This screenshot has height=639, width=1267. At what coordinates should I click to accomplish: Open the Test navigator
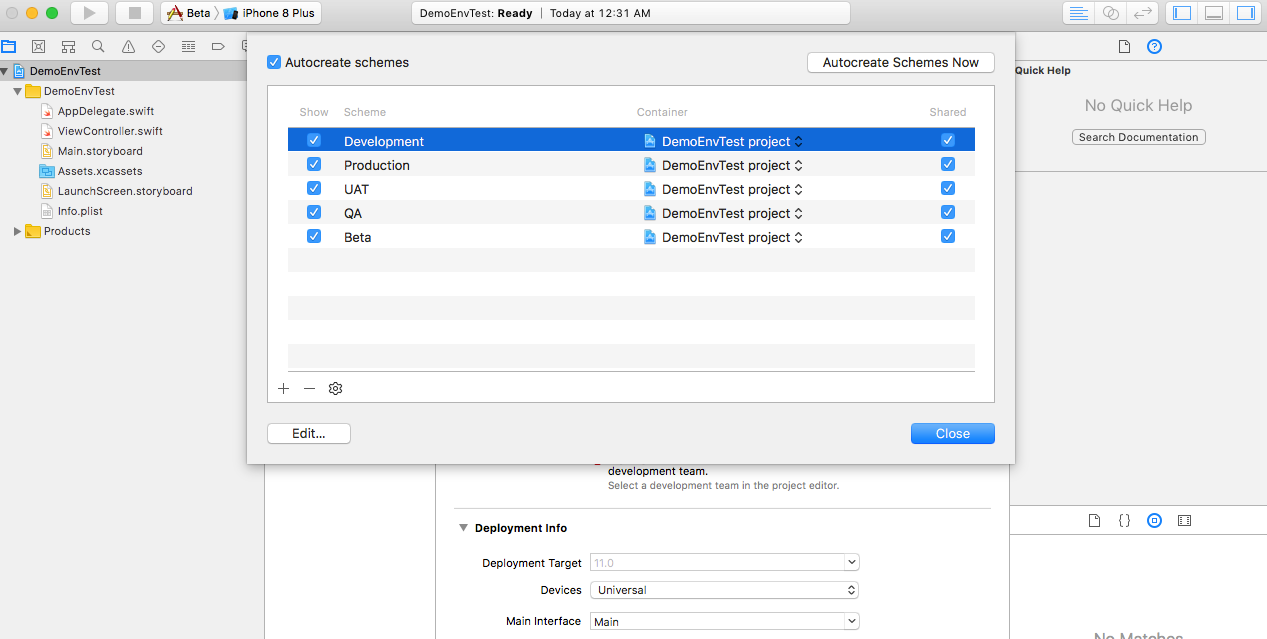pos(158,47)
